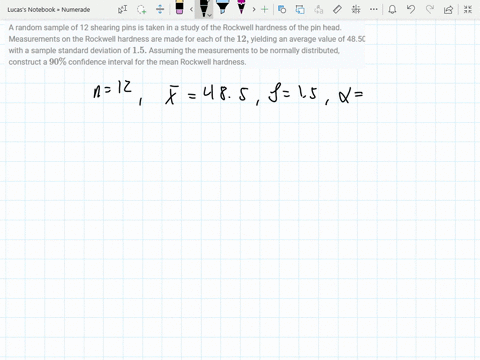Select the blue highlighter
Image resolution: width=480 pixels, height=360 pixels.
(x=222, y=7)
